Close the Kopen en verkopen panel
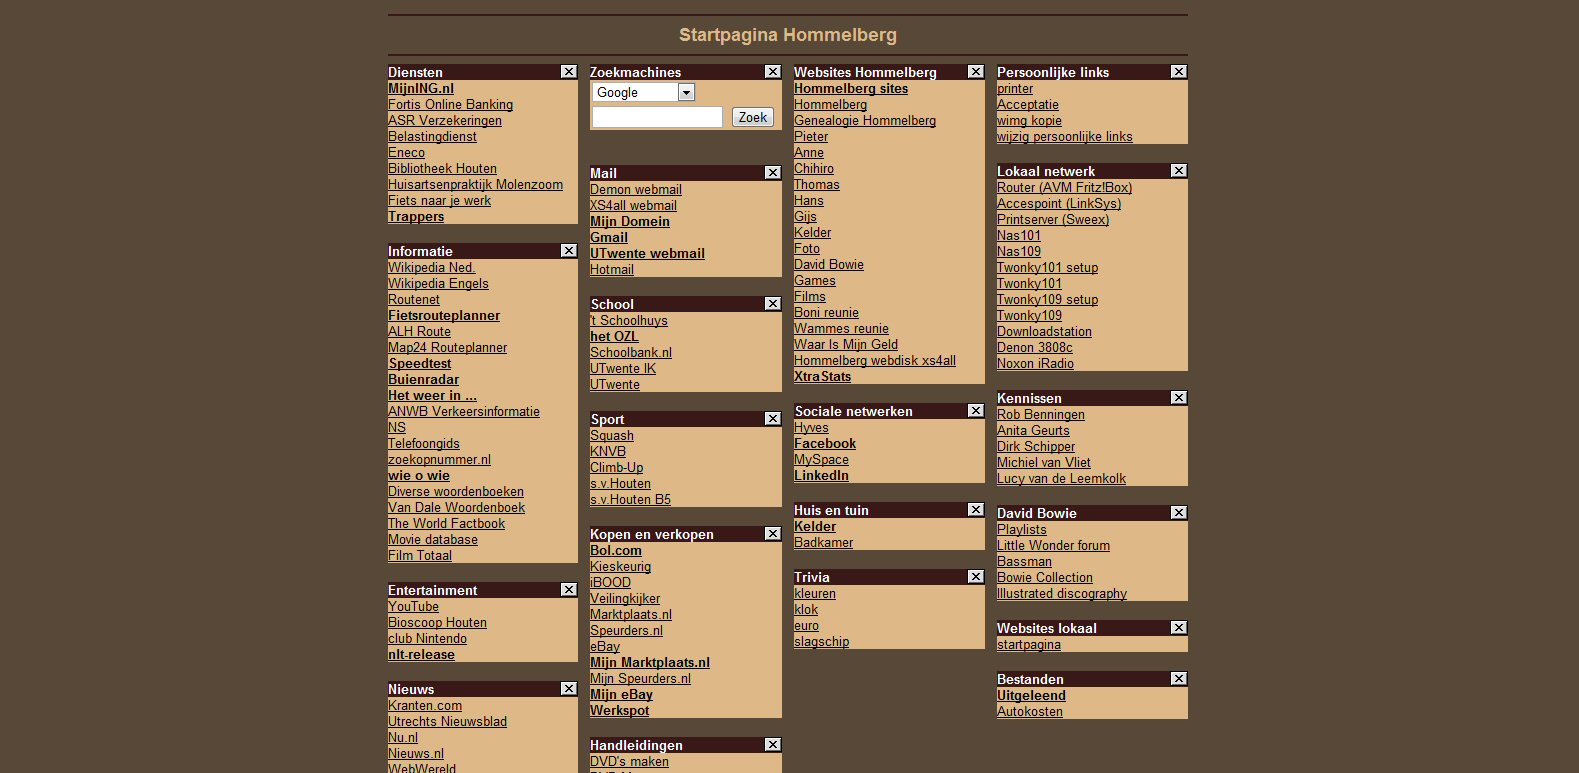Viewport: 1579px width, 773px height. click(772, 534)
